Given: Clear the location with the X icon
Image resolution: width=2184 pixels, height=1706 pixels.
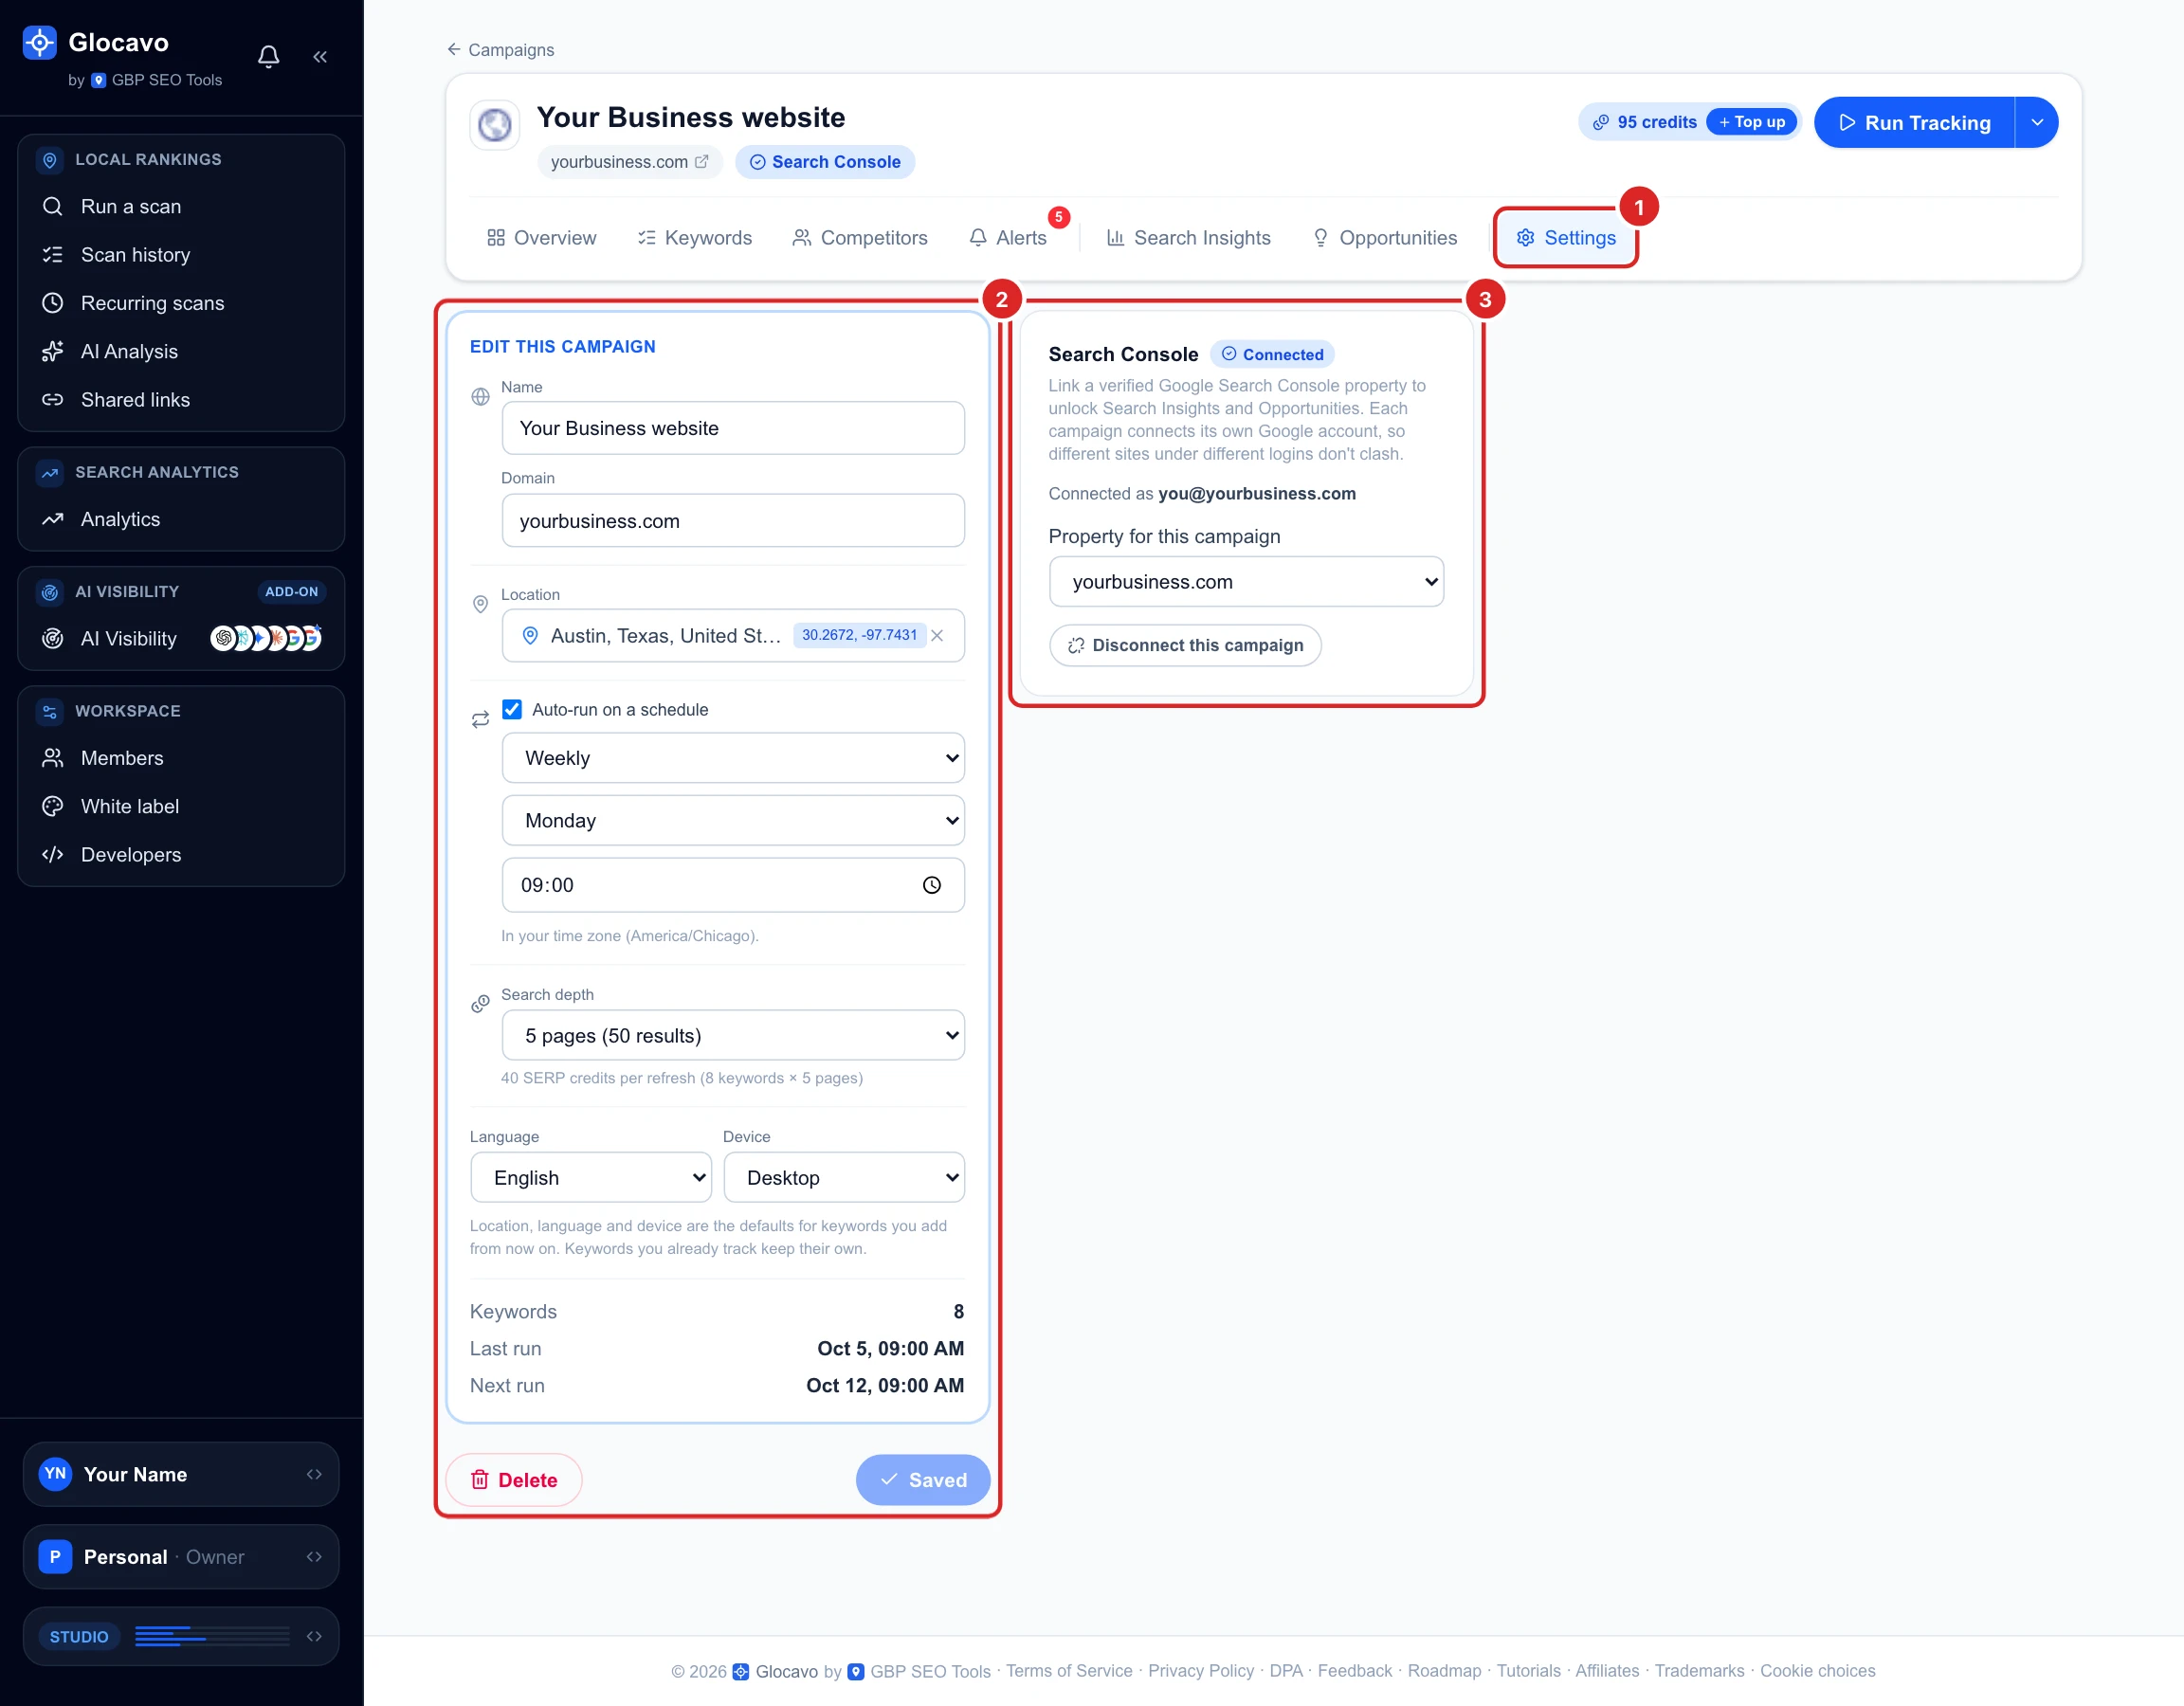Looking at the screenshot, I should [x=937, y=636].
